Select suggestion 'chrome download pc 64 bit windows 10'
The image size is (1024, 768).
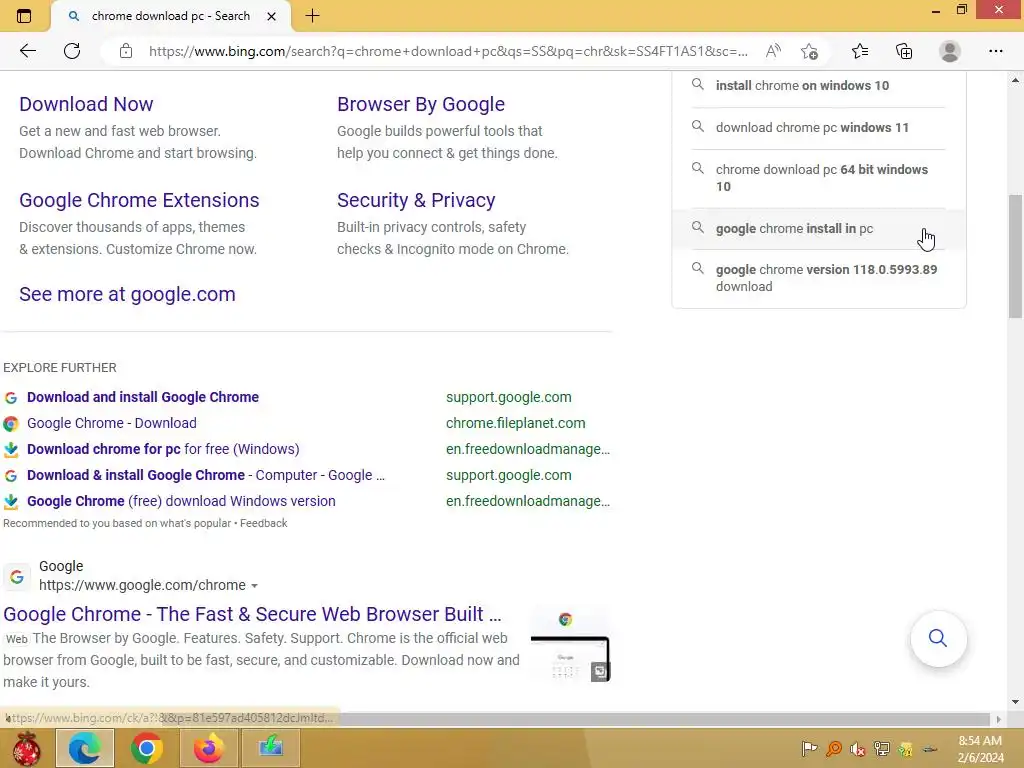pyautogui.click(x=819, y=178)
